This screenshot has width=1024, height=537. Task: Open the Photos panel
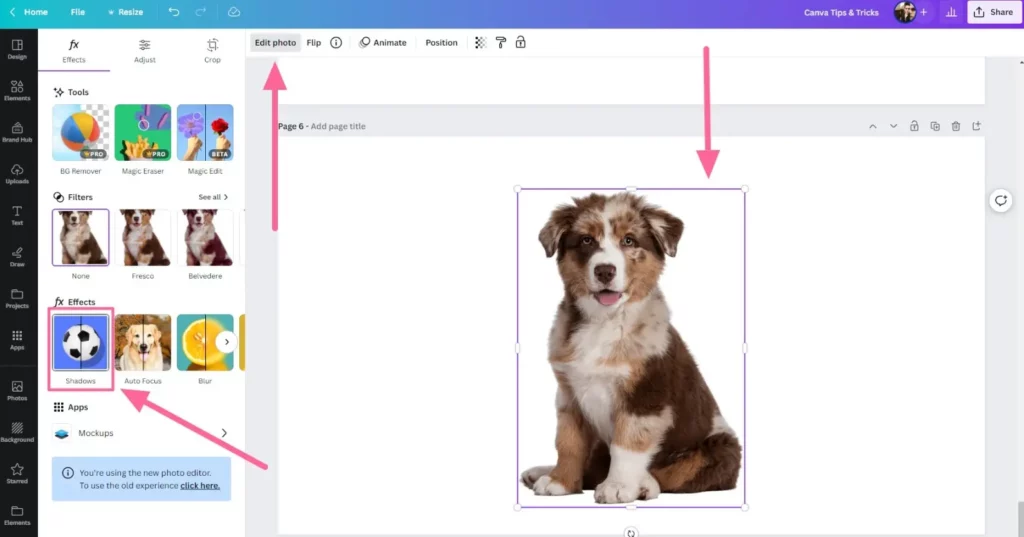[x=17, y=391]
